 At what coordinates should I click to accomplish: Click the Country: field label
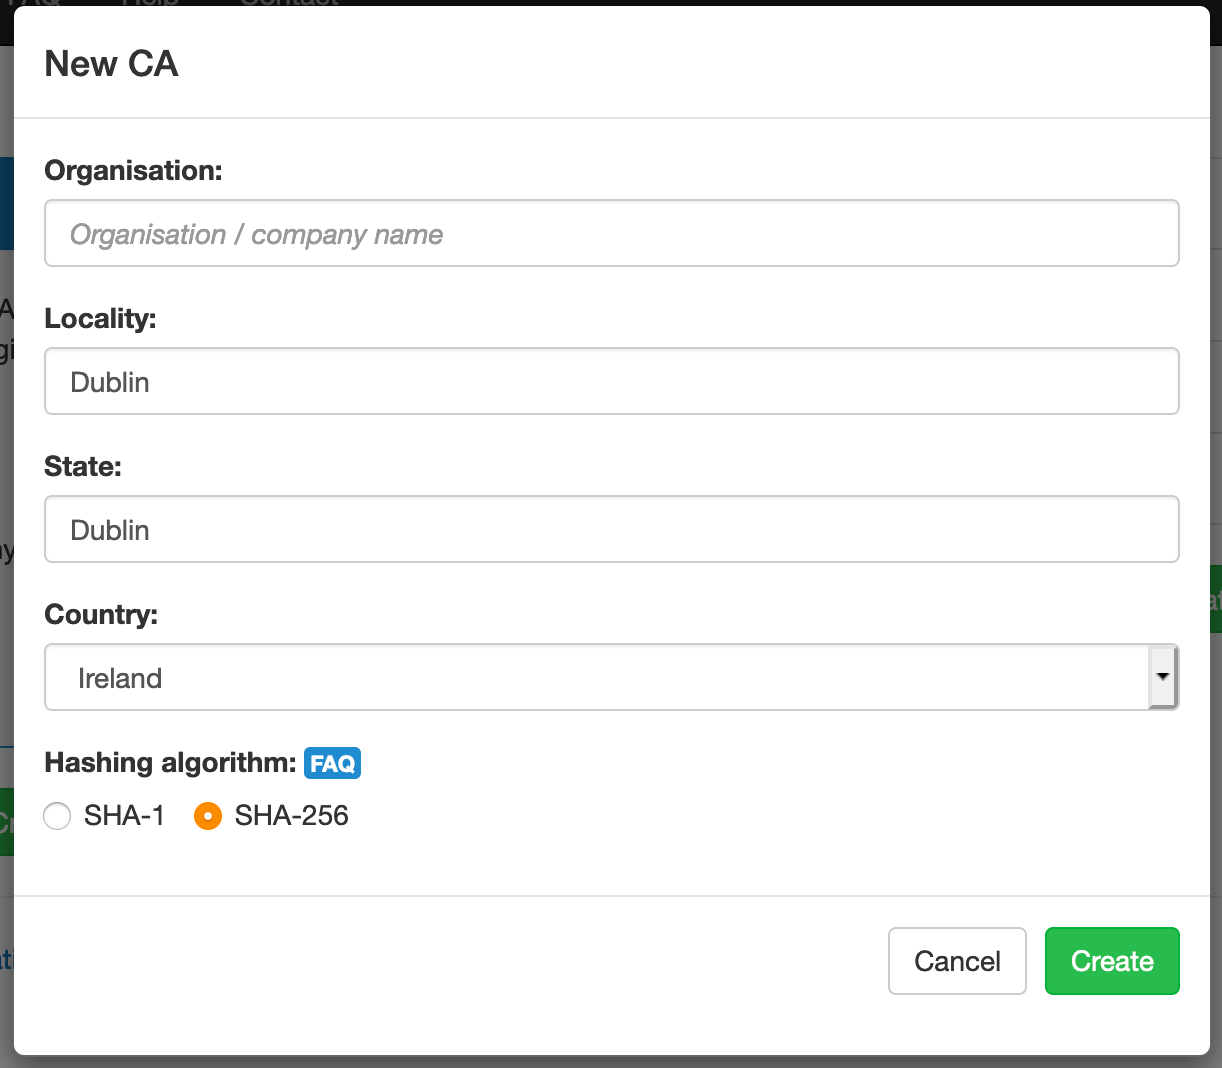101,615
